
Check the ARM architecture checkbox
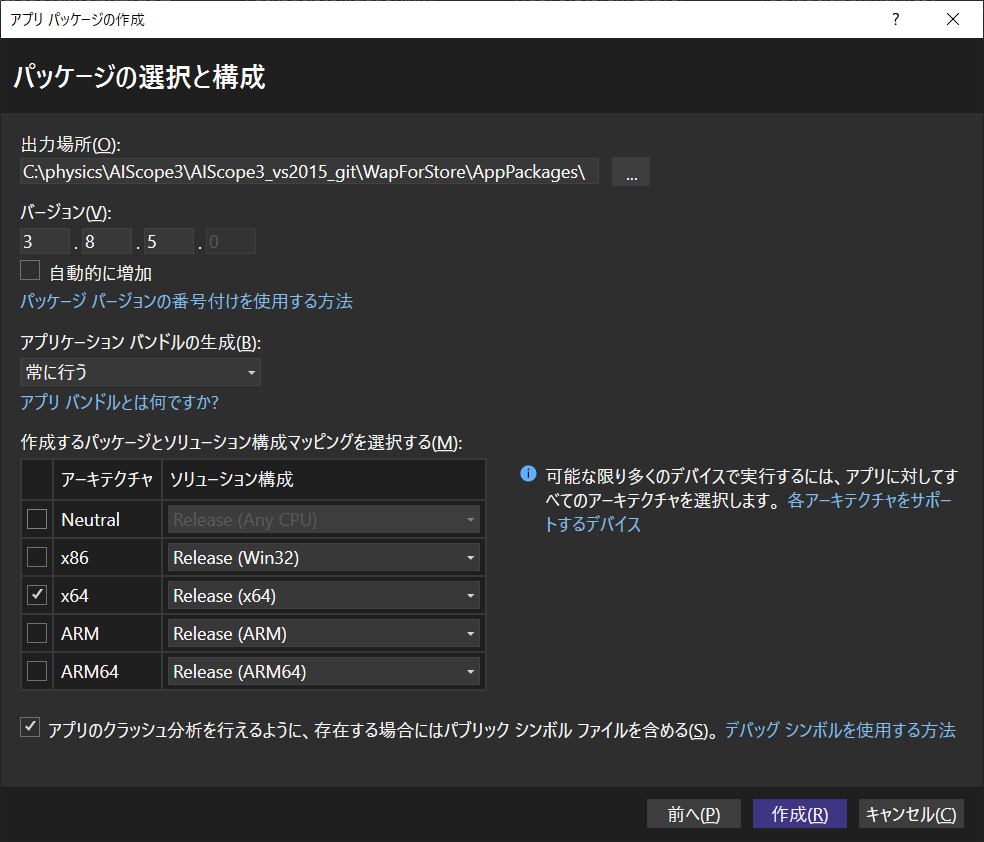(x=36, y=633)
